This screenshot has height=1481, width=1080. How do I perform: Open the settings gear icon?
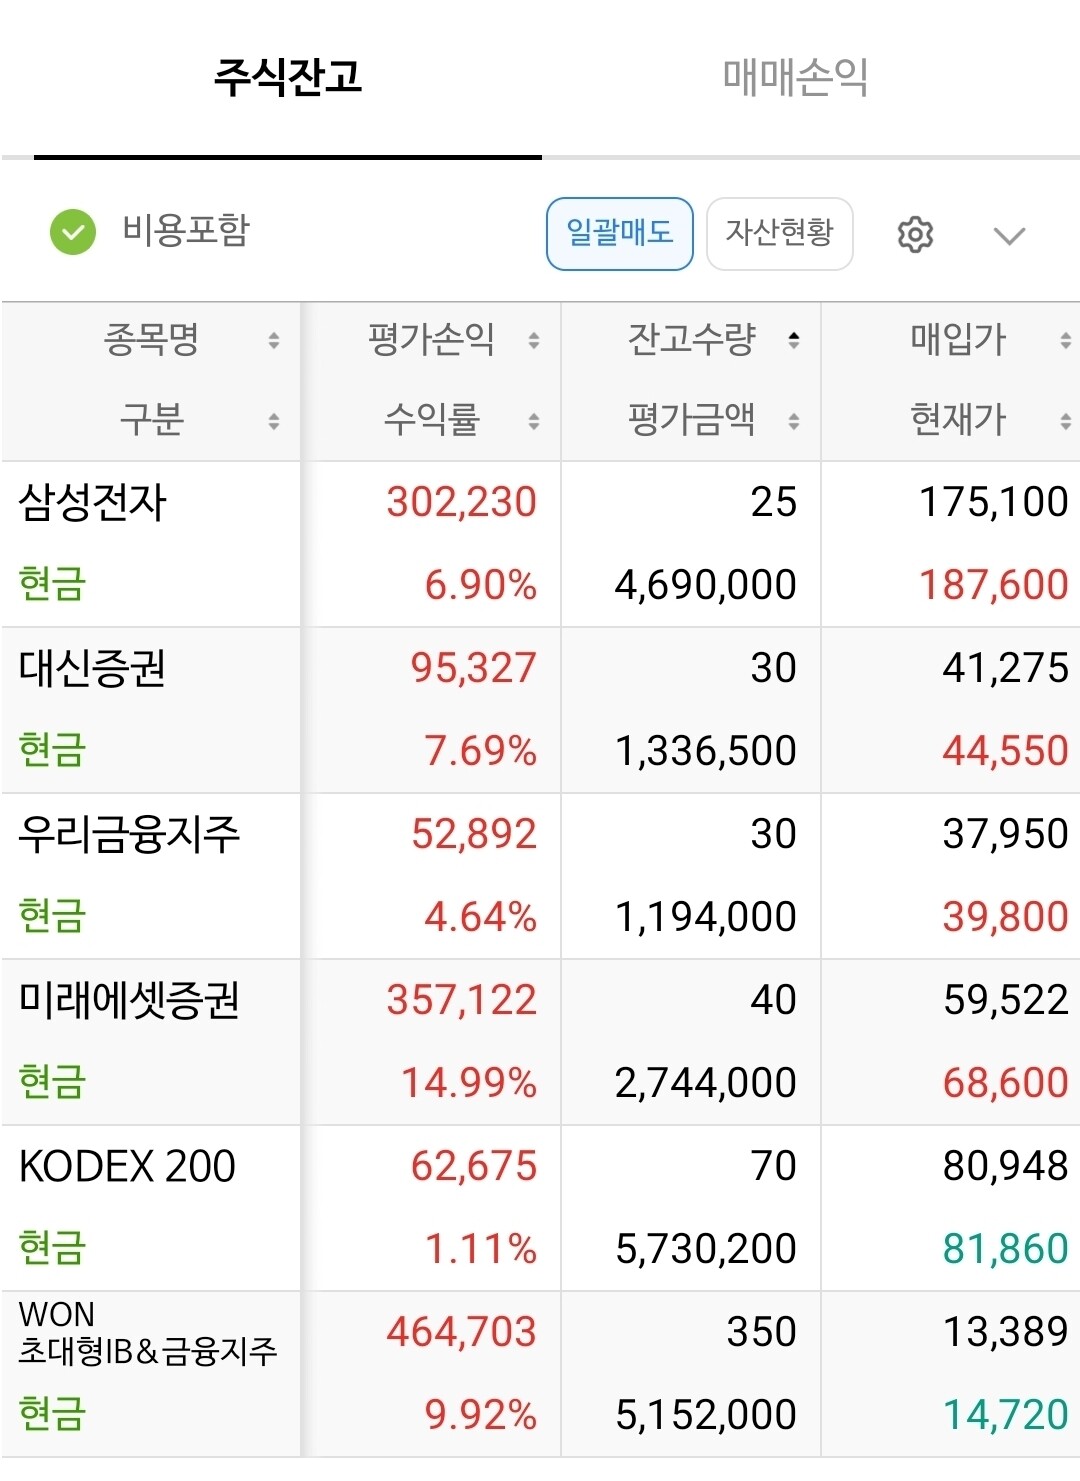915,234
